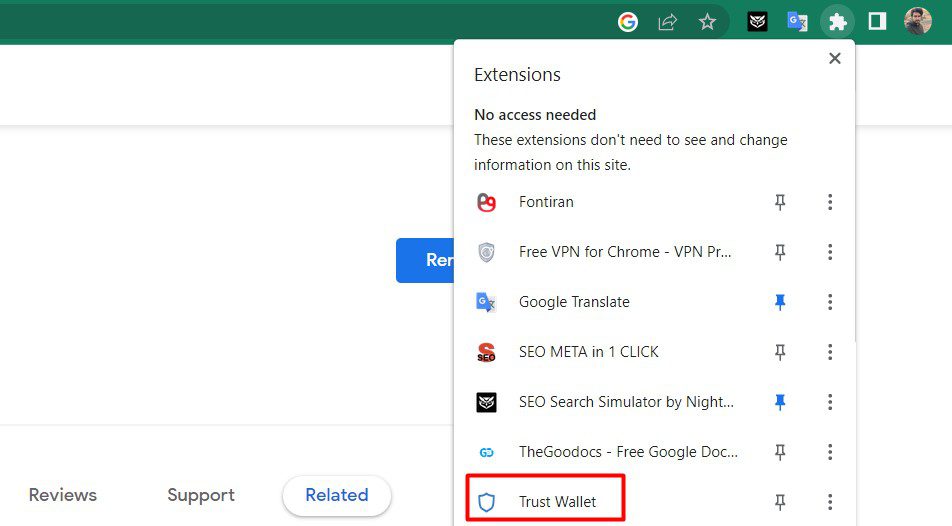The height and width of the screenshot is (526, 952).
Task: Switch to the Support tab
Action: pos(201,495)
